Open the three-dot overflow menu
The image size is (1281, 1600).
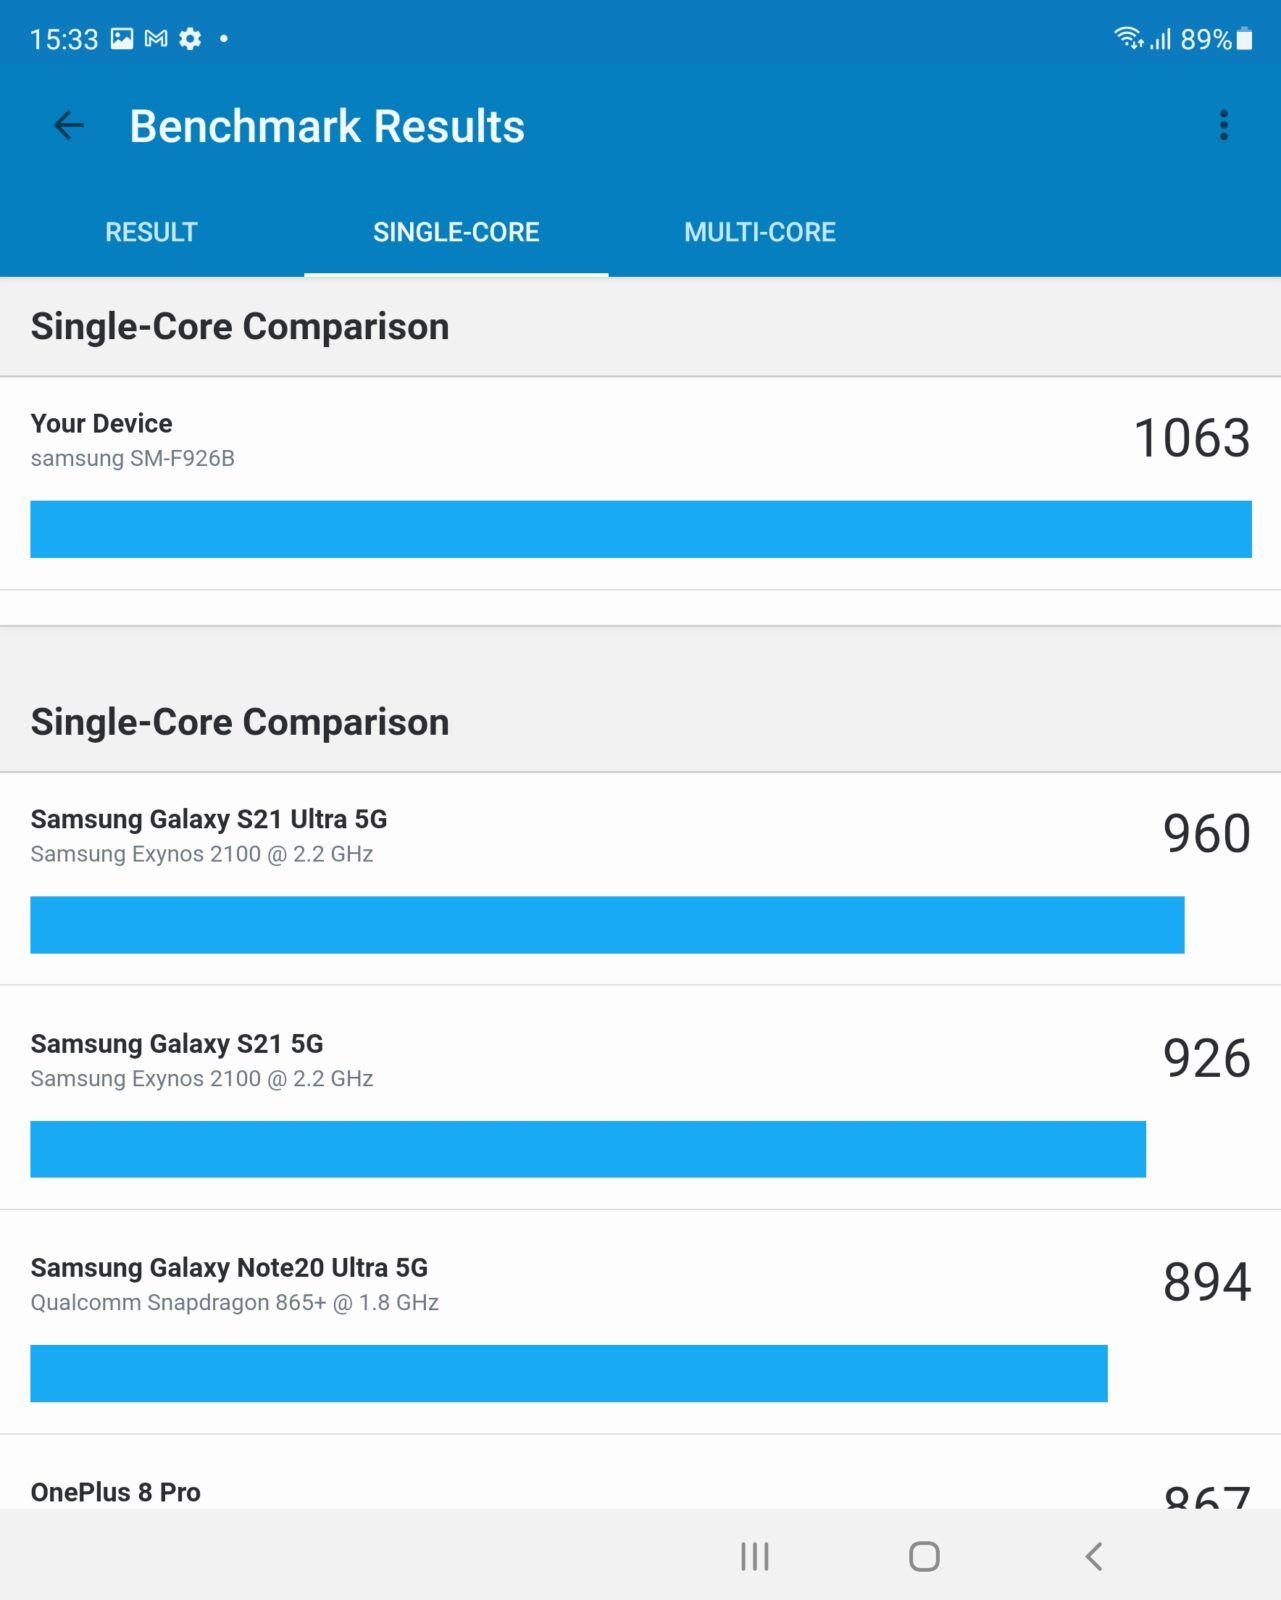(x=1223, y=126)
